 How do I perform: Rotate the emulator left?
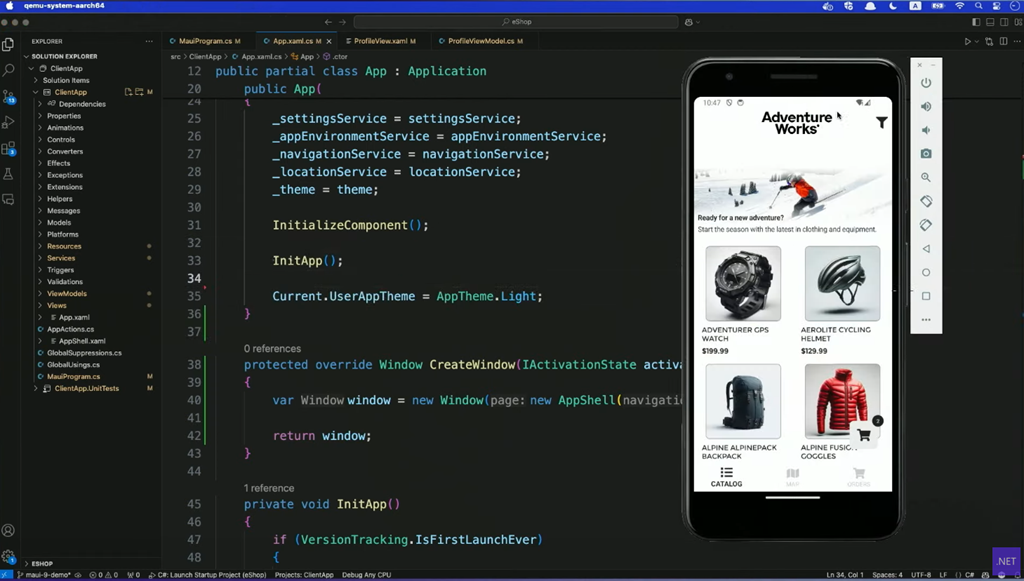point(926,201)
